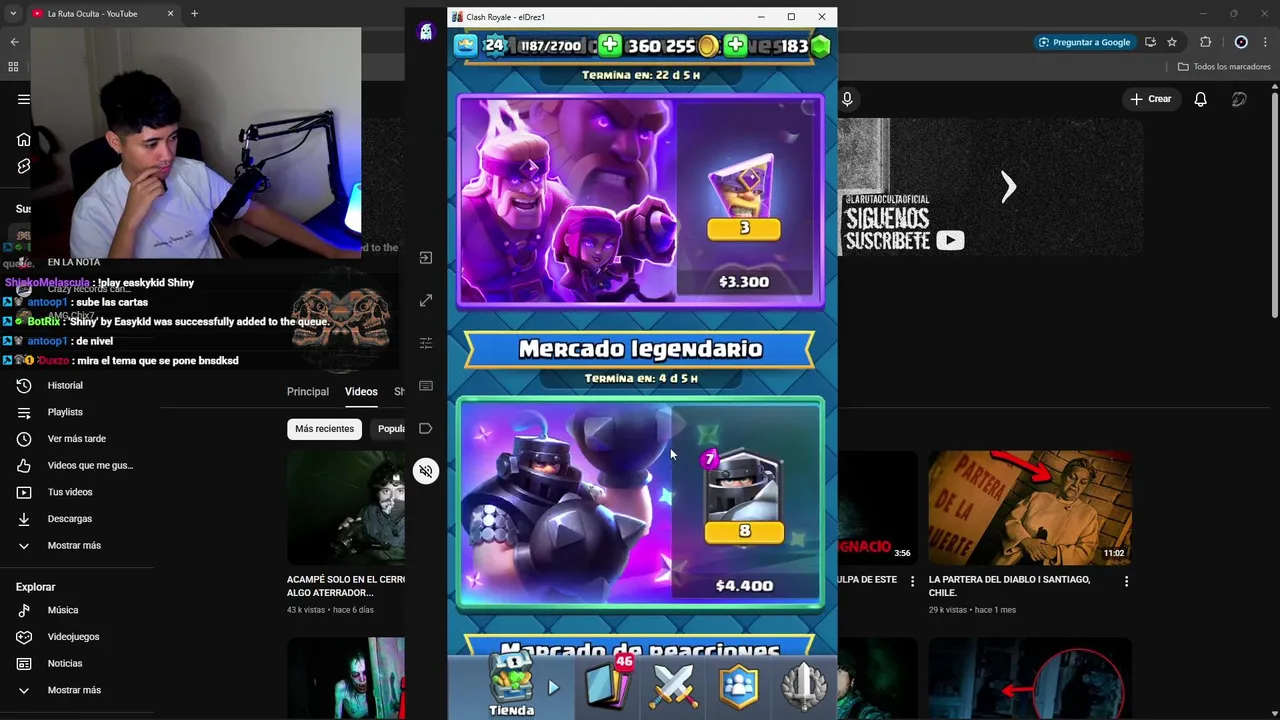Open the YouTube account avatar
Viewport: 1280px width, 720px height.
1239,99
